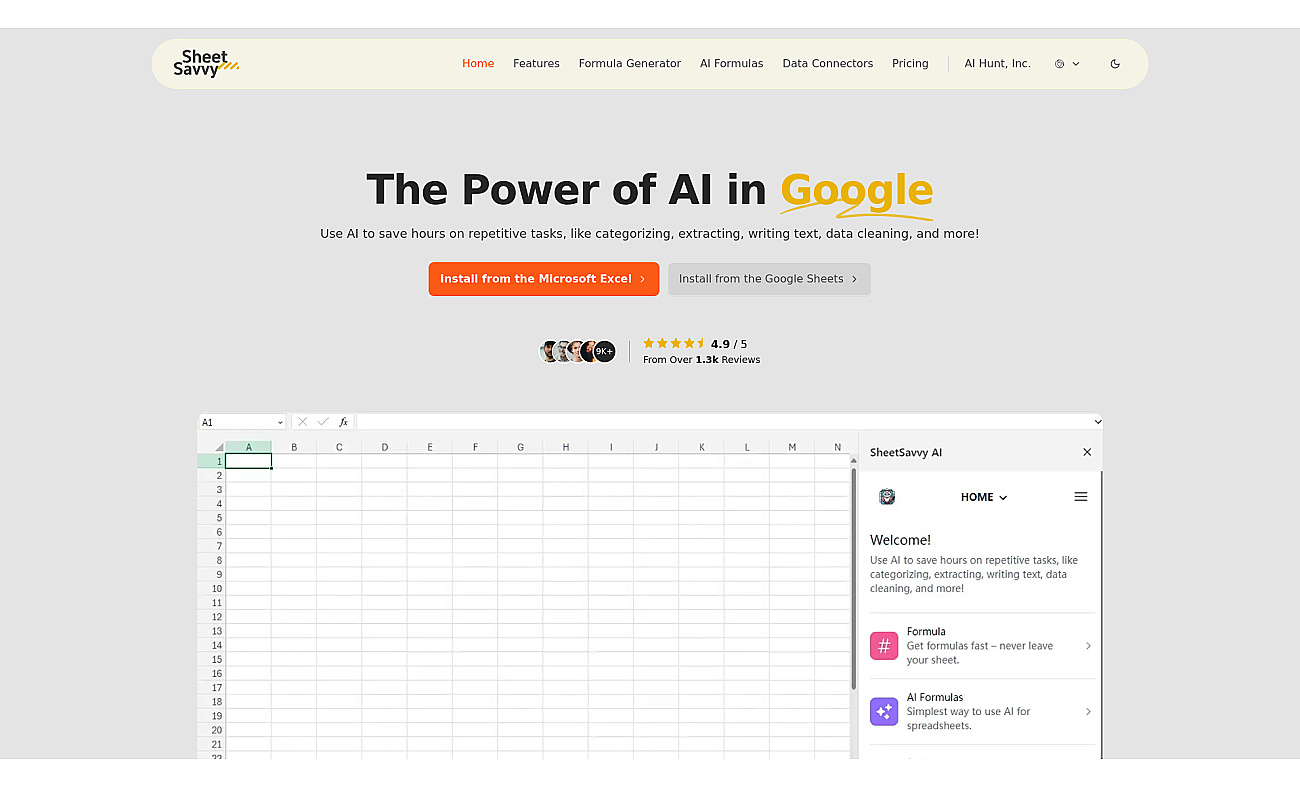Click cell A1 in the spreadsheet
Screen dimensions: 1300x788
(x=248, y=461)
